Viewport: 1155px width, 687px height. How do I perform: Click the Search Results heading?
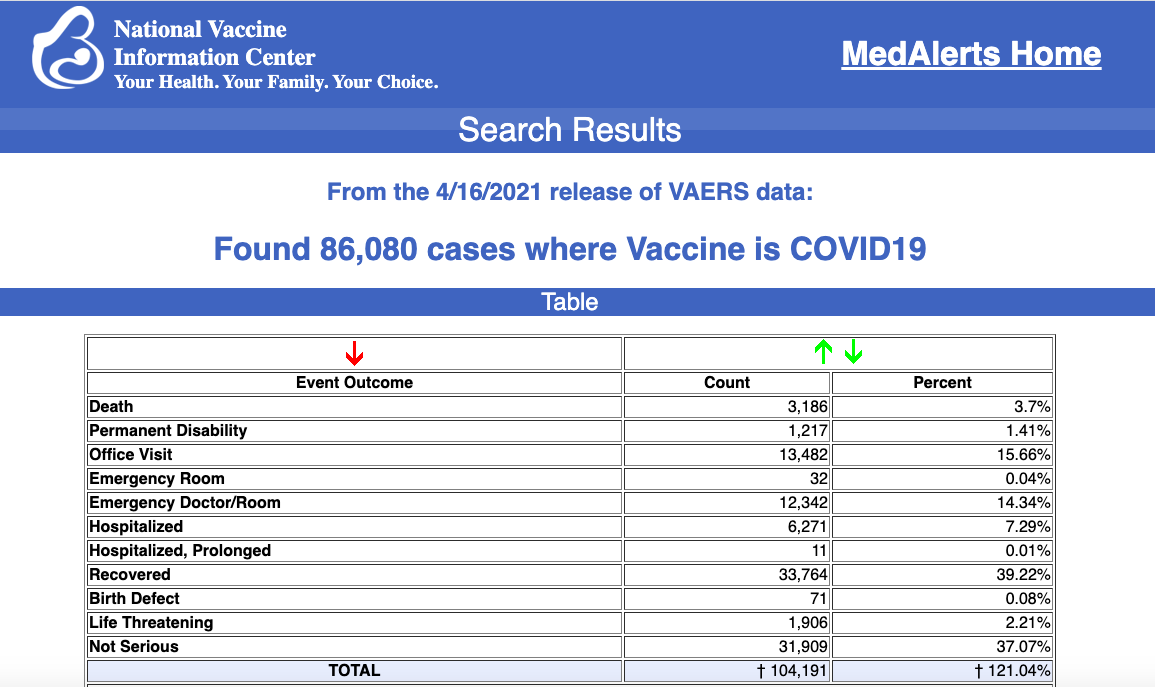coord(570,130)
